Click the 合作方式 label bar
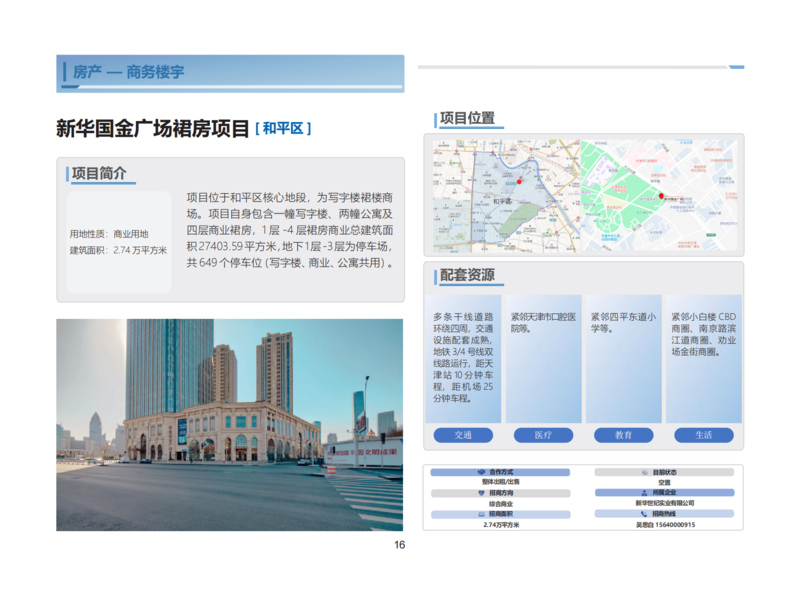 [x=501, y=473]
